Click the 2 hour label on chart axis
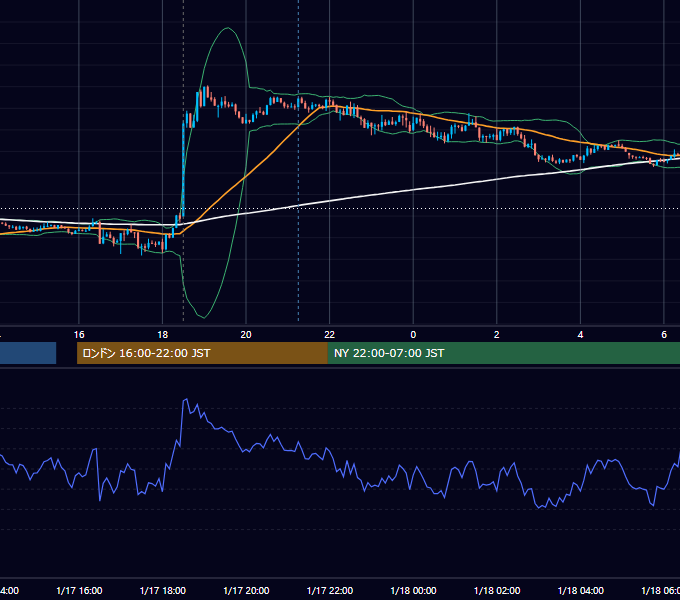Image resolution: width=680 pixels, height=600 pixels. 497,335
